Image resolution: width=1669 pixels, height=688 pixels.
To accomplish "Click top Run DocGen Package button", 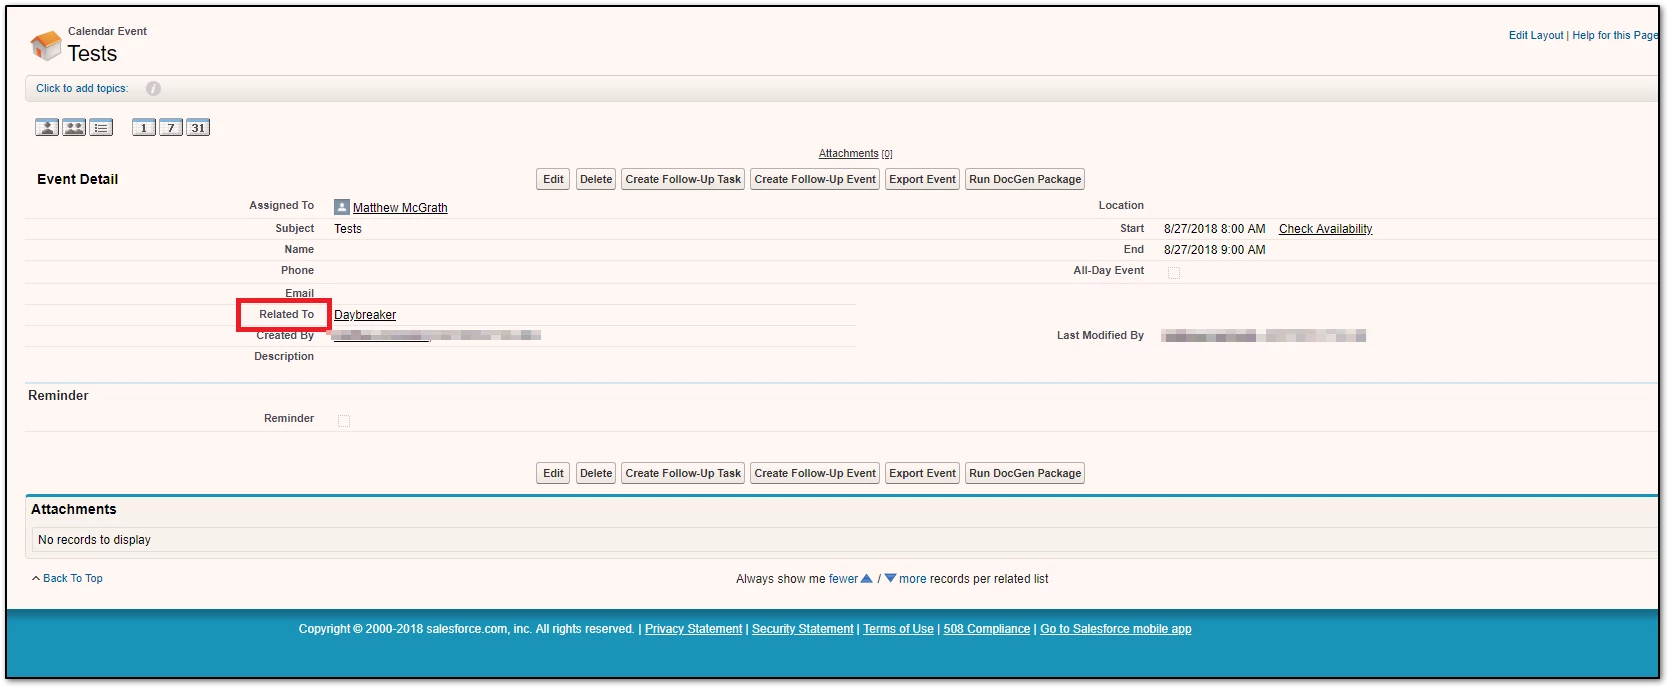I will click(1025, 179).
